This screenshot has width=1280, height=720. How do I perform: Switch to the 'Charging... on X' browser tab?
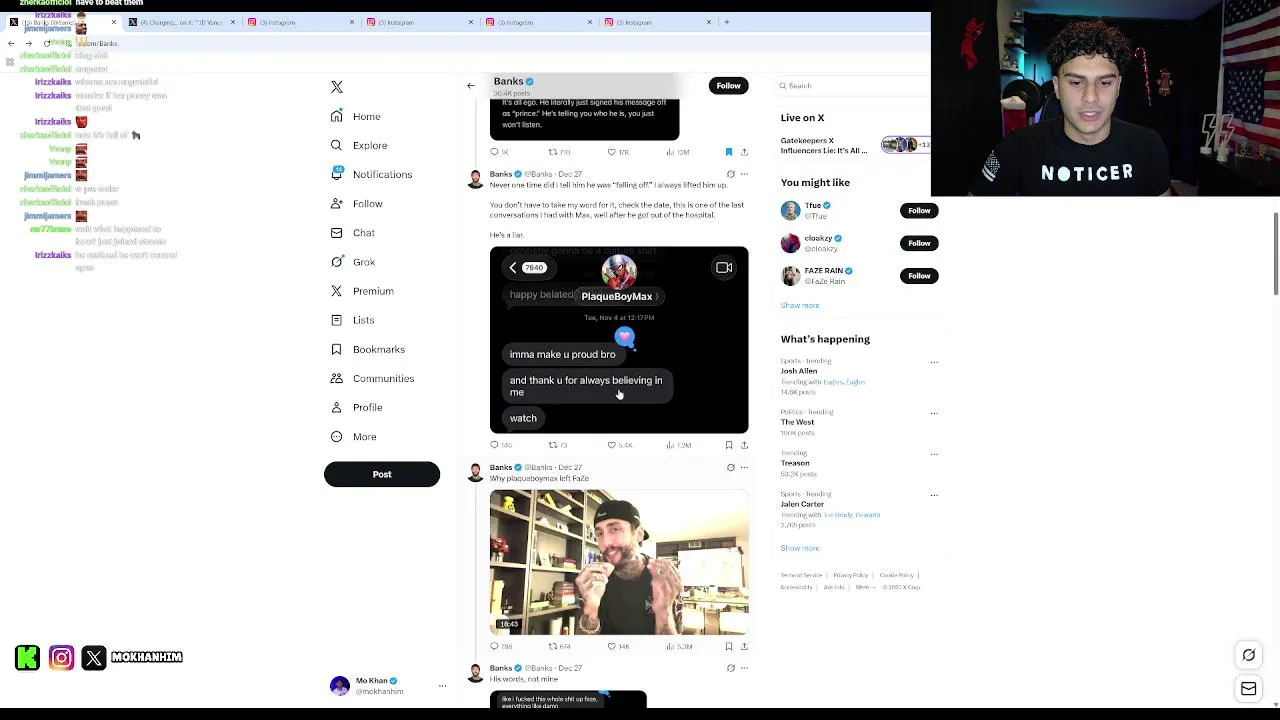click(x=180, y=22)
